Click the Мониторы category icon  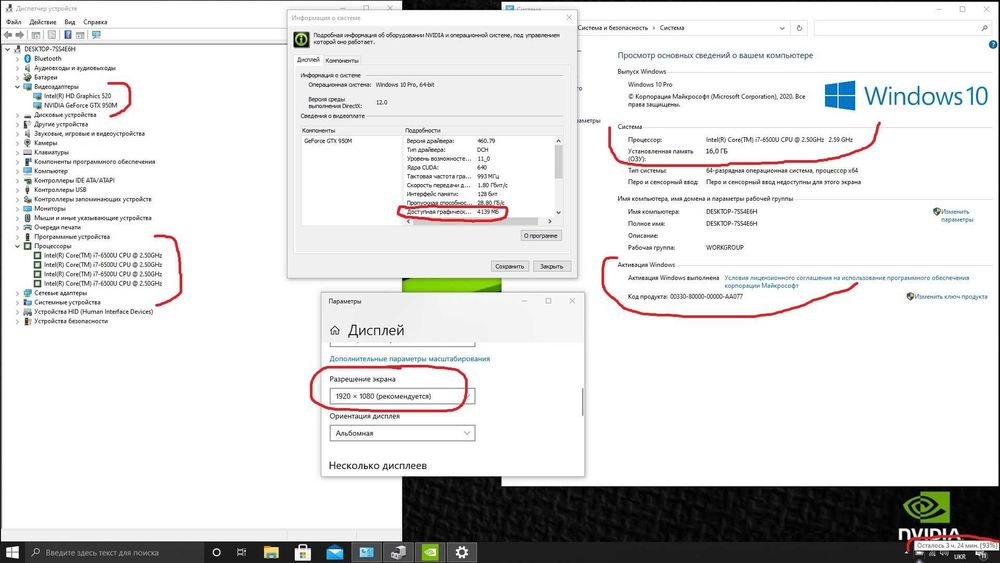(x=27, y=208)
